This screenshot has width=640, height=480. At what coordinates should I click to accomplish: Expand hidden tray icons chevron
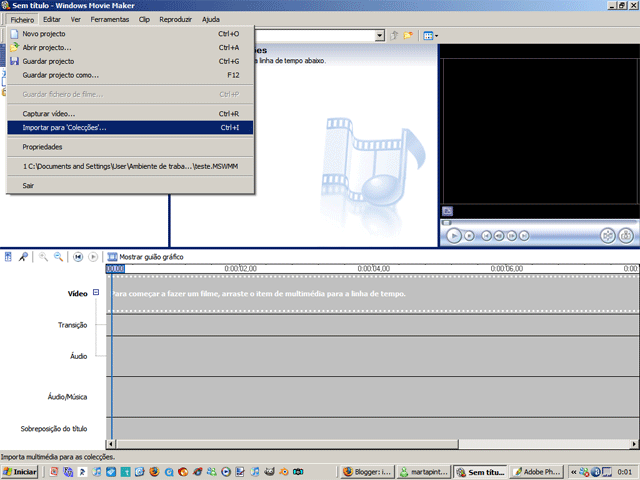pos(573,472)
